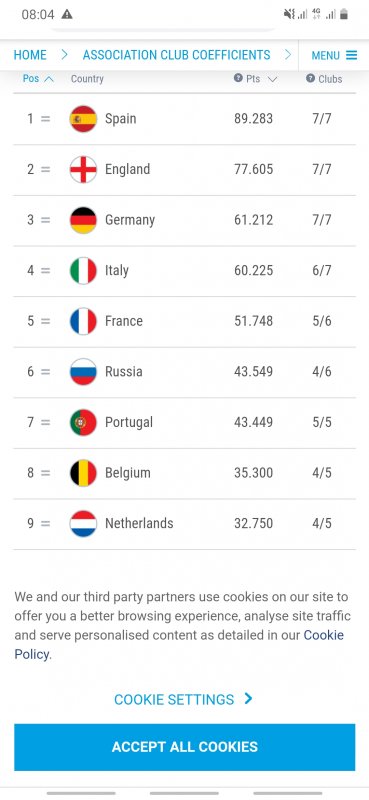Accept all cookies button
The height and width of the screenshot is (800, 369).
(185, 747)
